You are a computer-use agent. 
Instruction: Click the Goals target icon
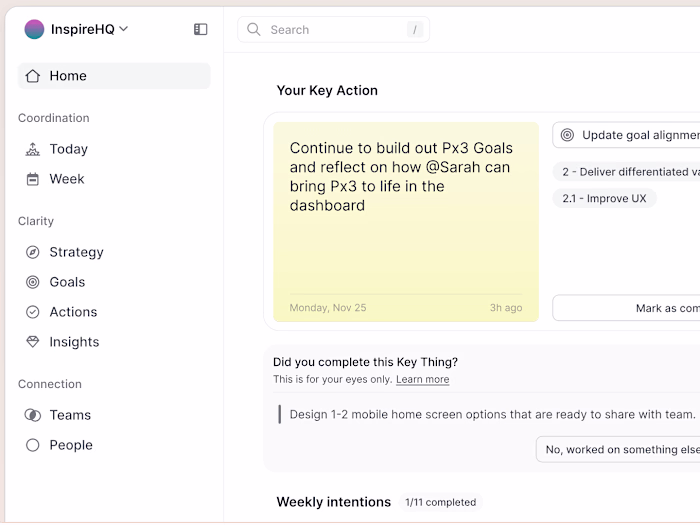pyautogui.click(x=33, y=282)
